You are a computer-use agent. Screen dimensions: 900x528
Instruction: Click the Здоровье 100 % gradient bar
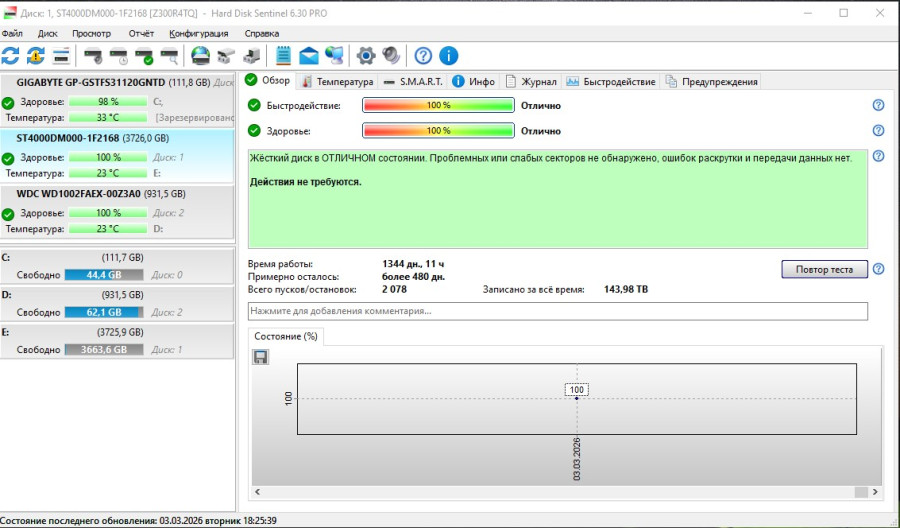click(x=438, y=130)
